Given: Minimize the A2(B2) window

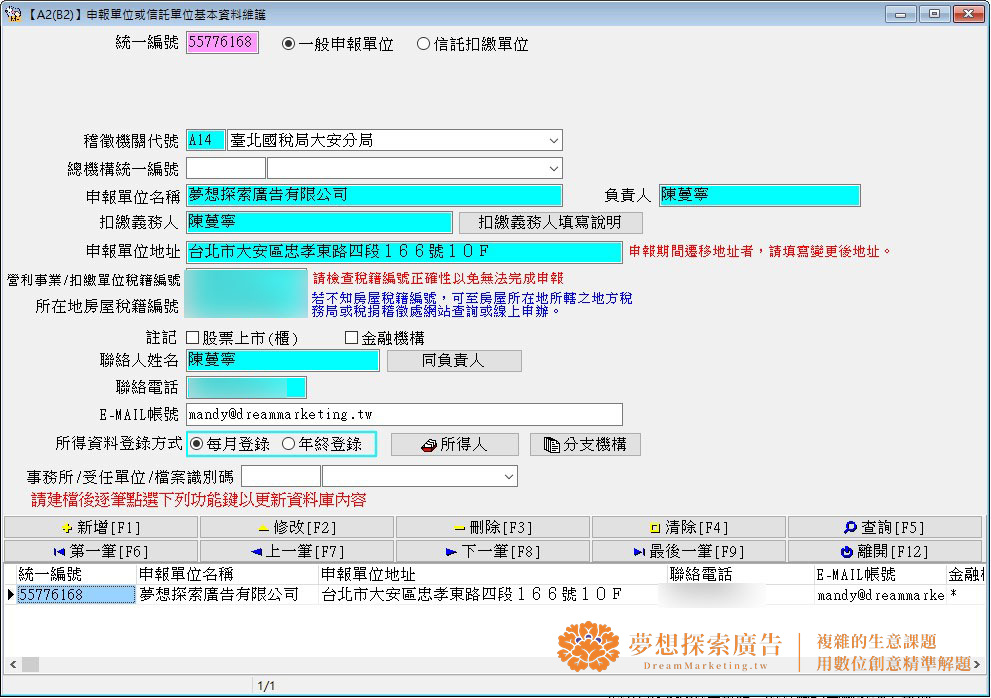Looking at the screenshot, I should pos(901,14).
